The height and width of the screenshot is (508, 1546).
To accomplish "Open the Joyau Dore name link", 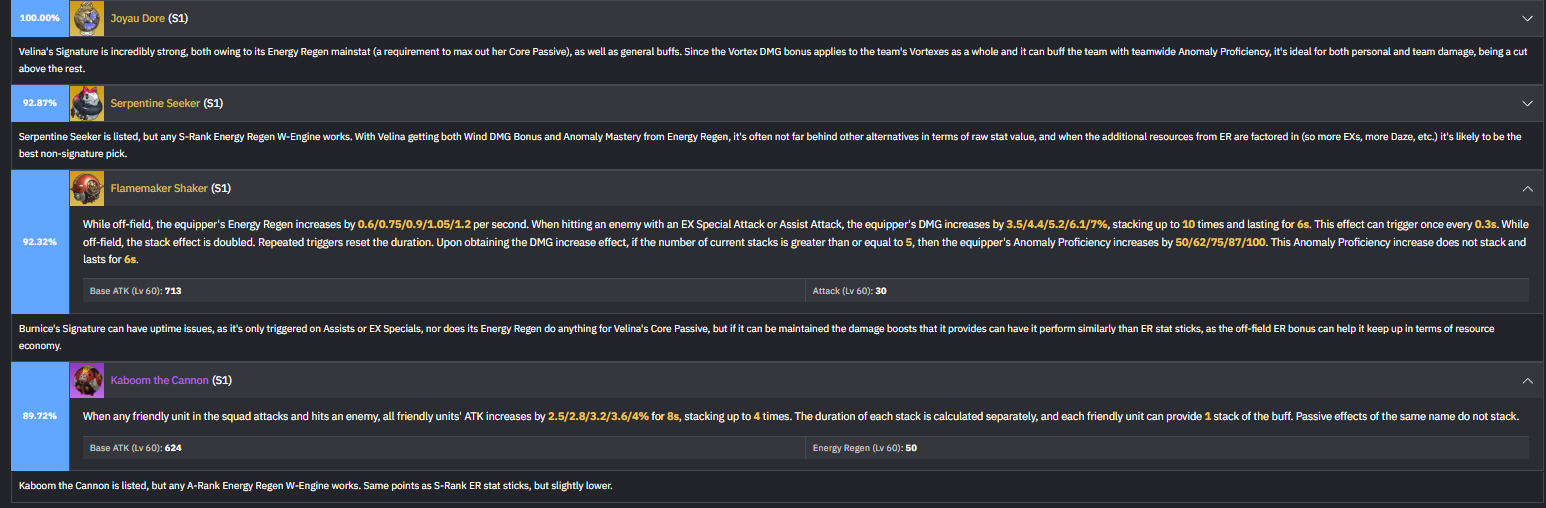I will pos(137,18).
